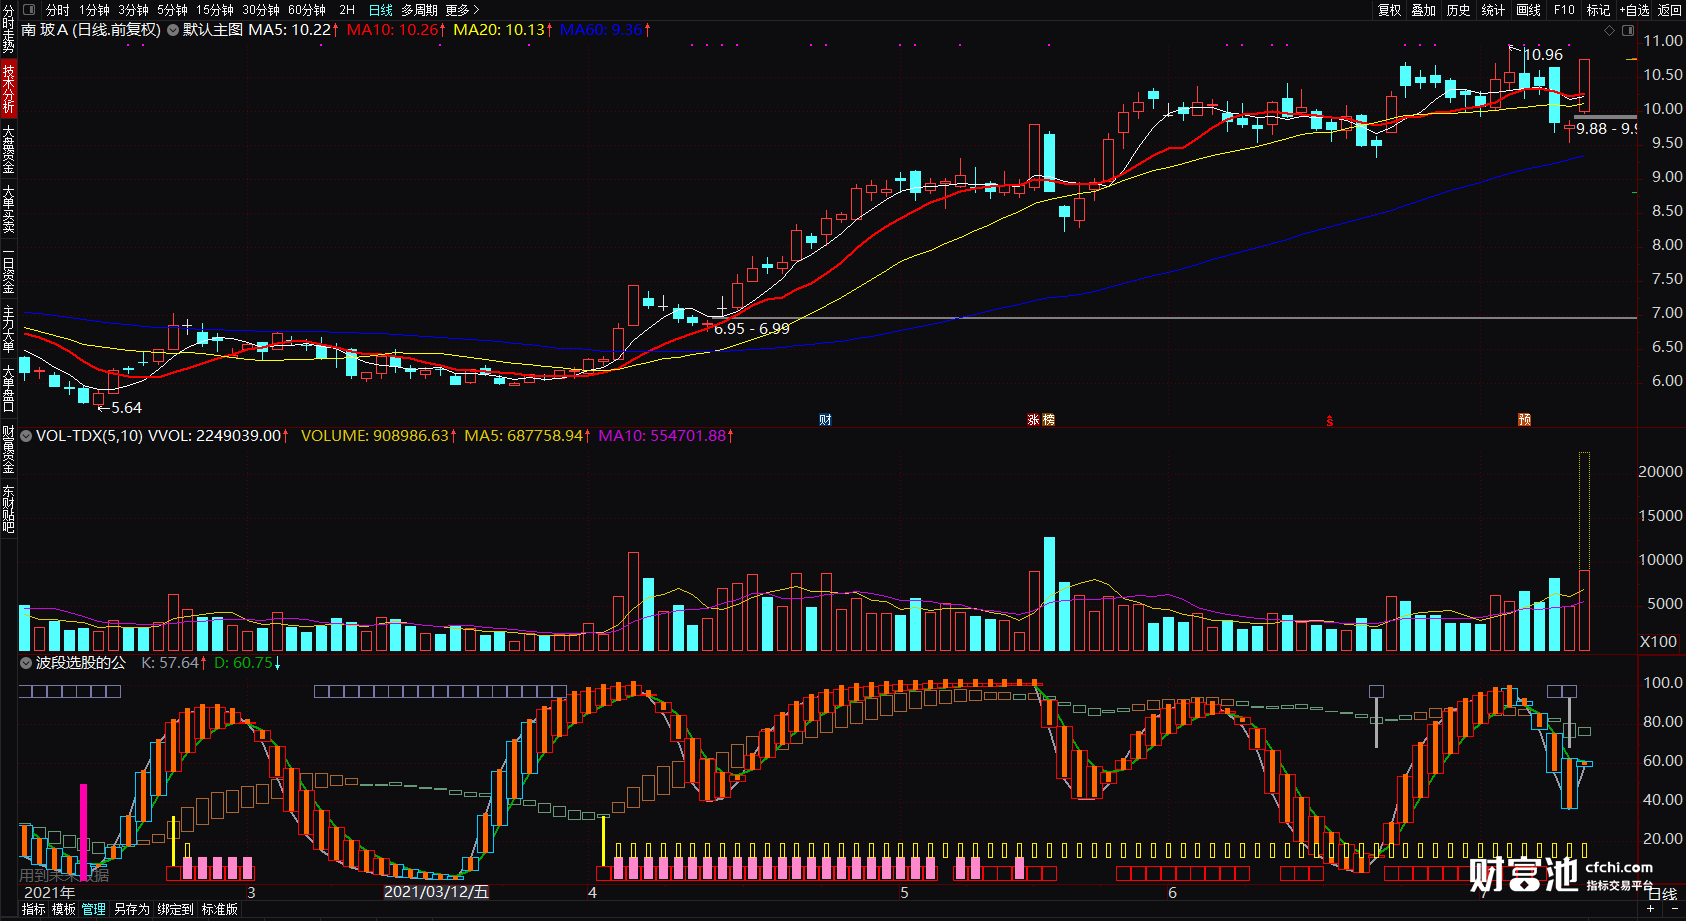The height and width of the screenshot is (921, 1686).
Task: Select the 日线 daily period
Action: 380,10
